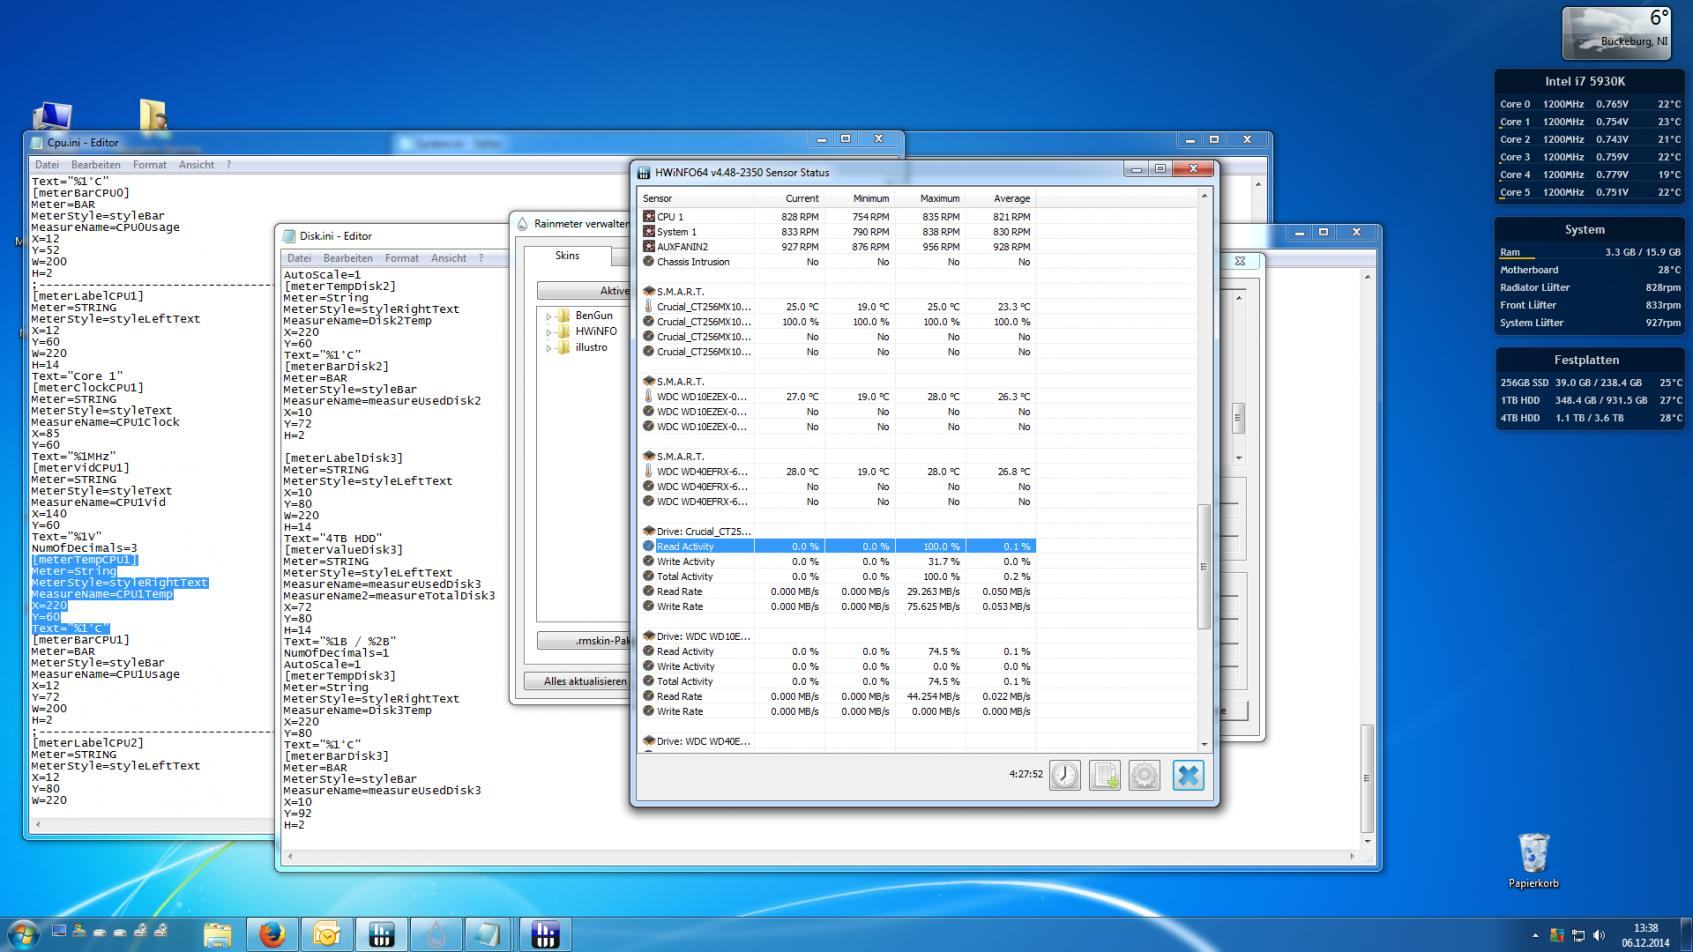The height and width of the screenshot is (952, 1693).
Task: Click HWiNFO sensor list scroll-up arrow
Action: (x=1204, y=196)
